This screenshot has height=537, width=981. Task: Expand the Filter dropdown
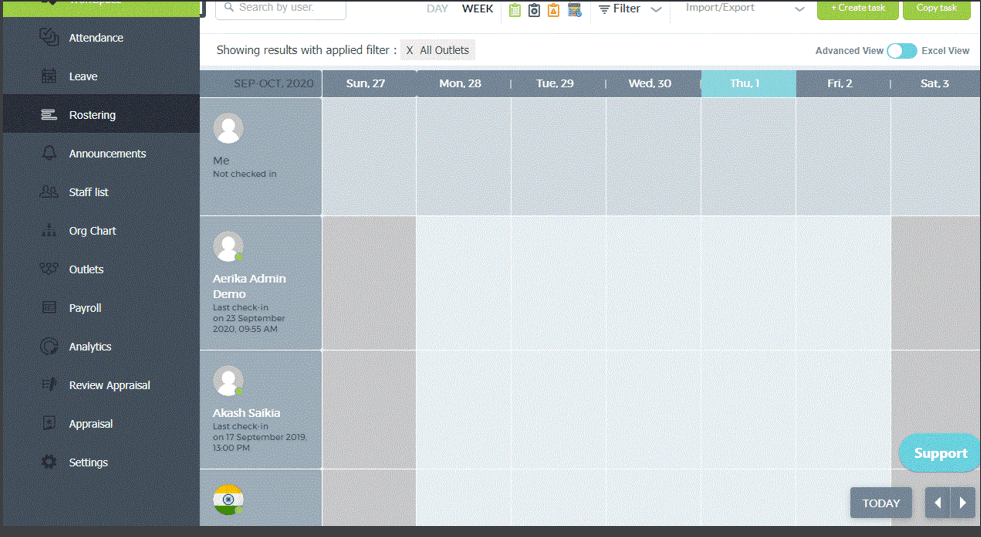coord(630,9)
